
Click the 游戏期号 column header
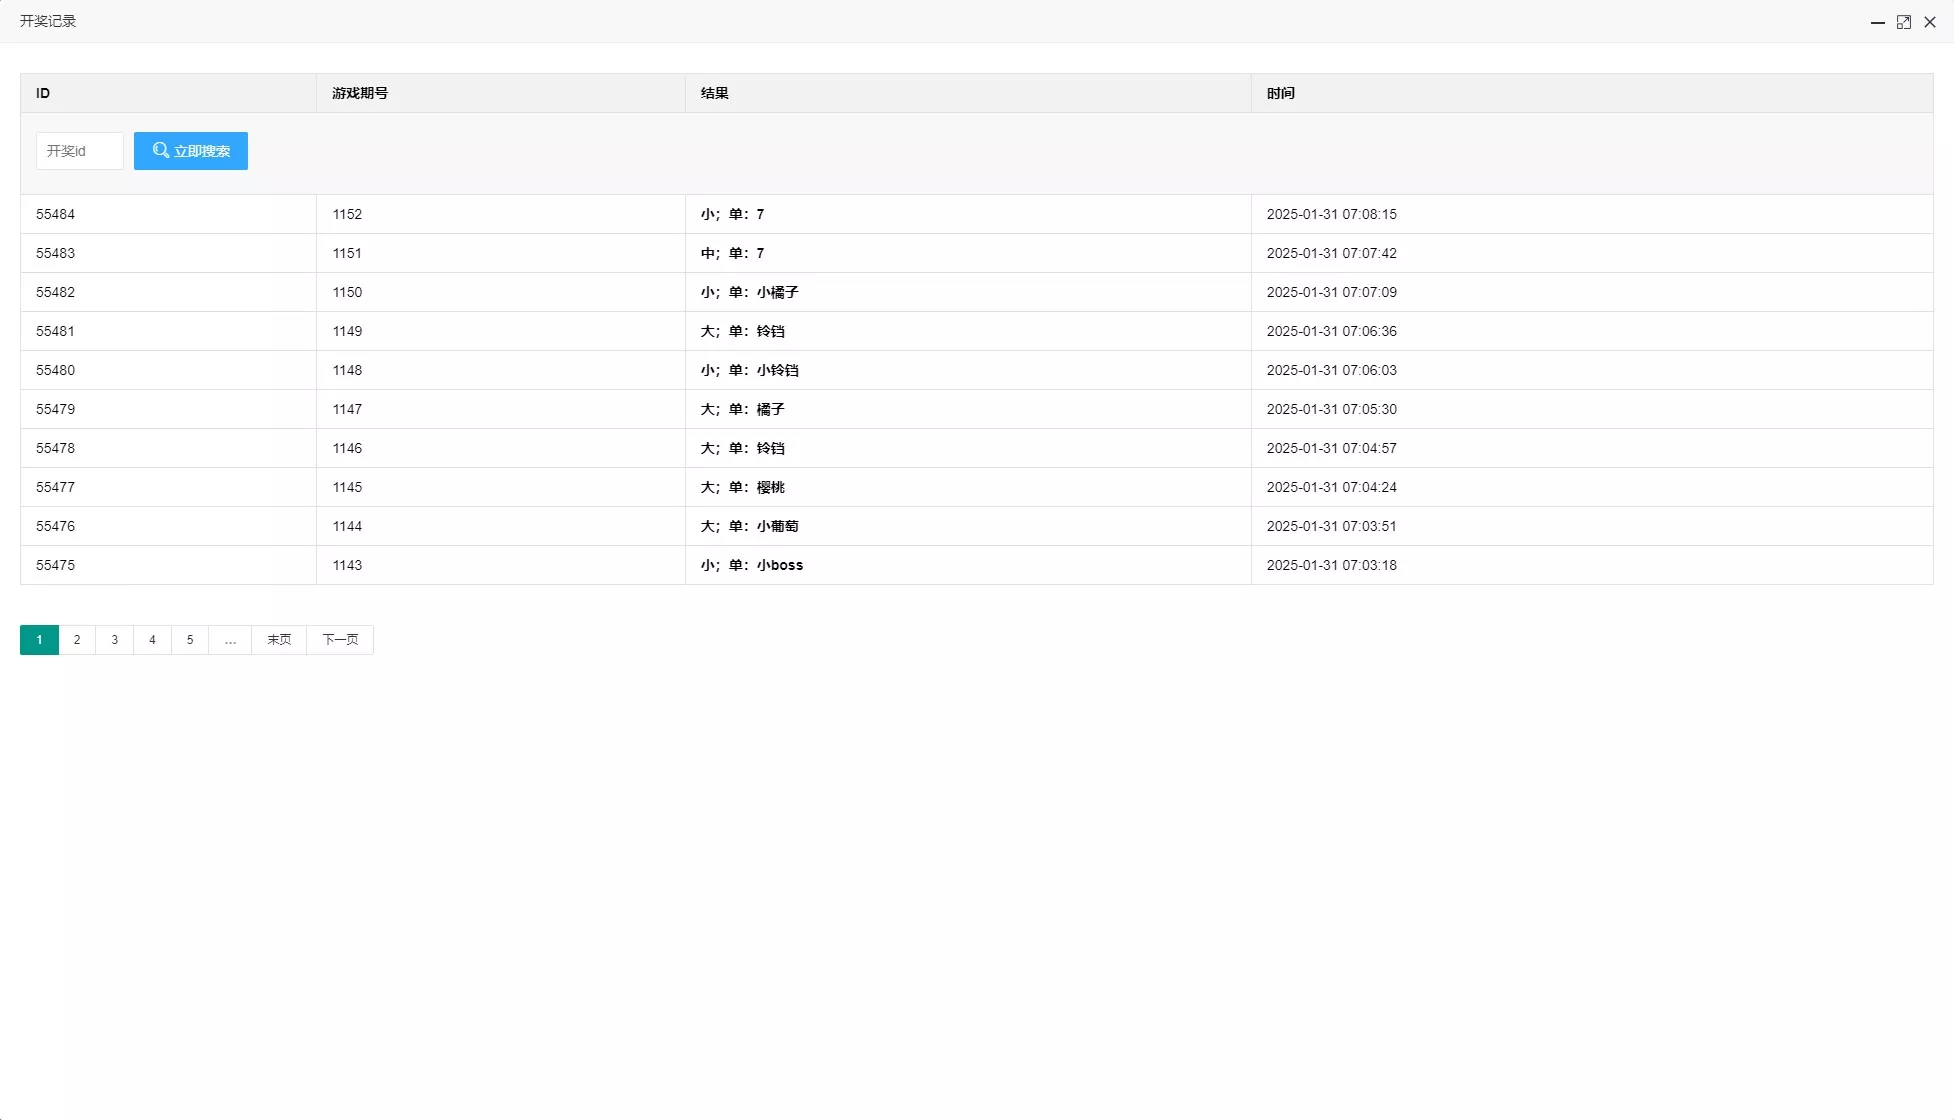360,93
